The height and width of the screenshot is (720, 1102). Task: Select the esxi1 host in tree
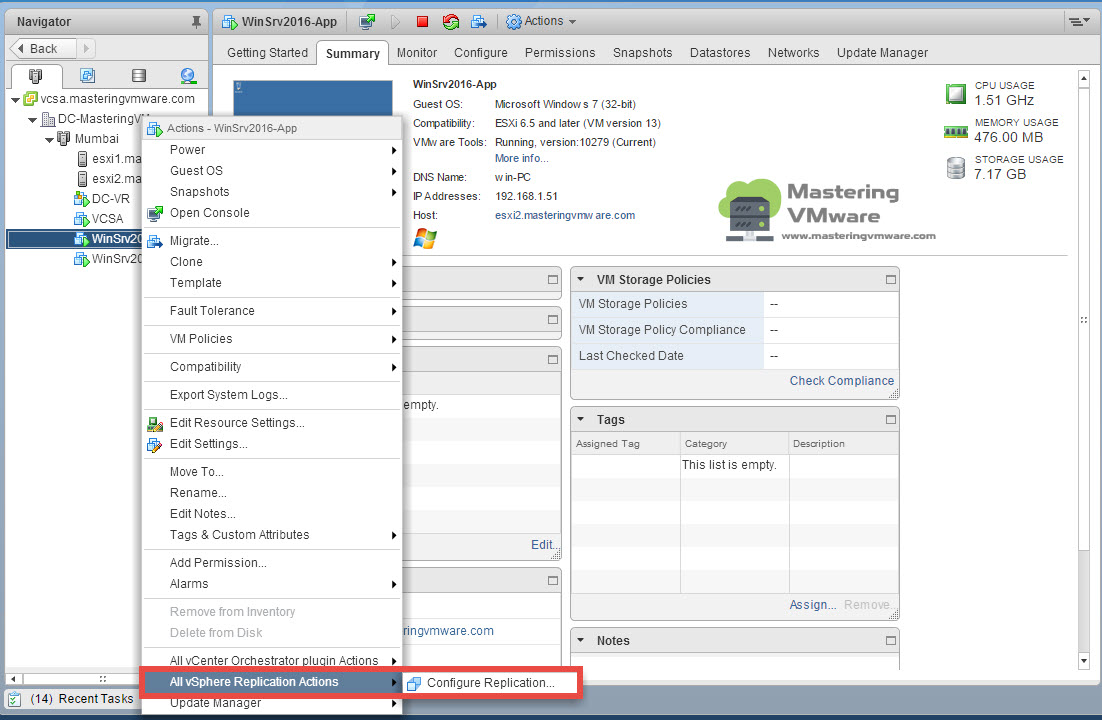(108, 159)
